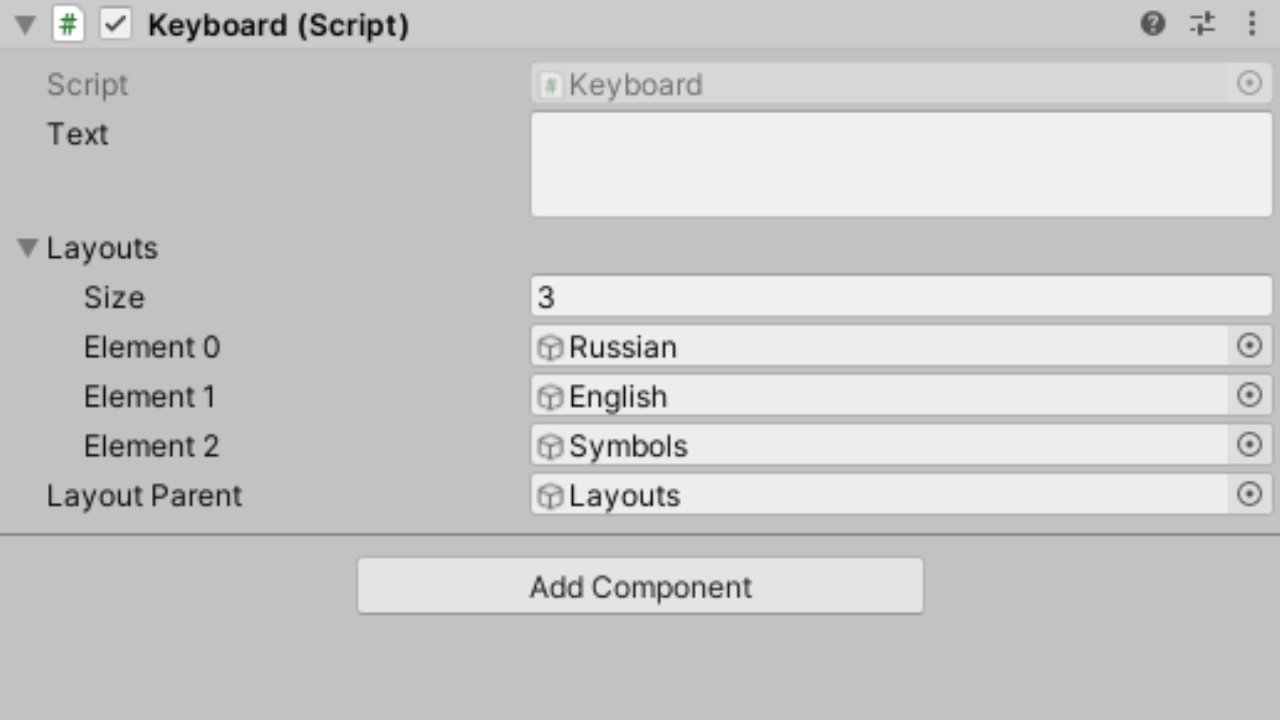The width and height of the screenshot is (1280, 720).
Task: Click the object picker circle for the Script field
Action: click(x=1250, y=84)
